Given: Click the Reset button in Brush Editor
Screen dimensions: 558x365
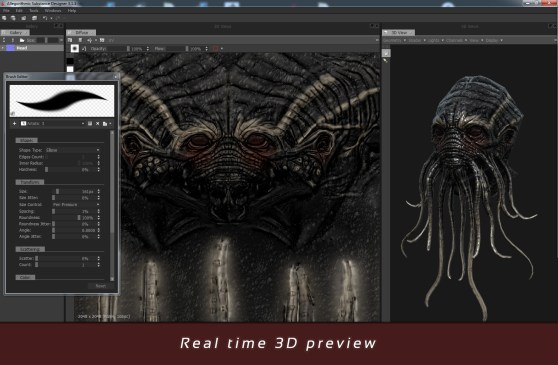Looking at the screenshot, I should [x=101, y=286].
